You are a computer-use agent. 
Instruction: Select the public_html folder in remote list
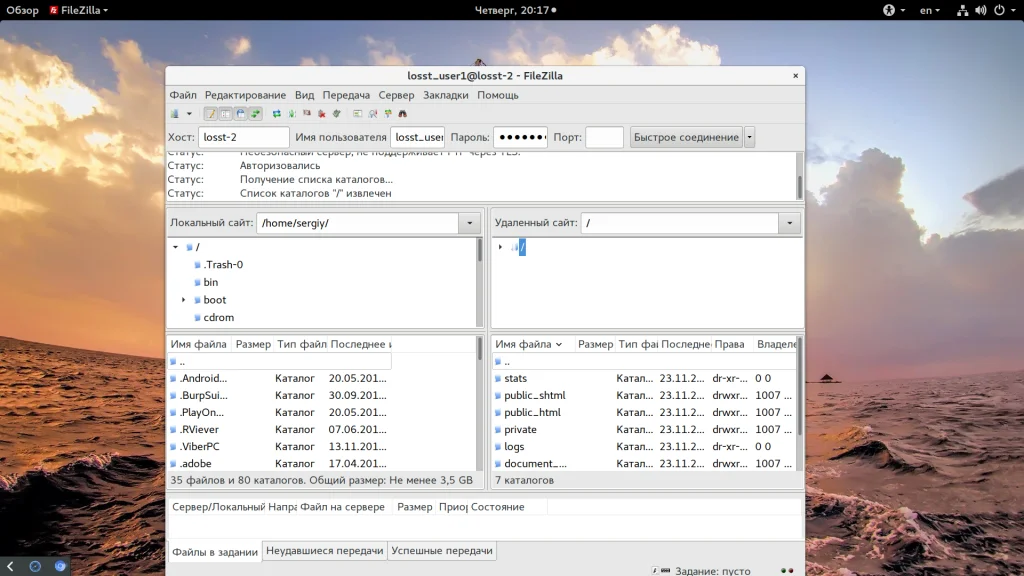coord(532,412)
